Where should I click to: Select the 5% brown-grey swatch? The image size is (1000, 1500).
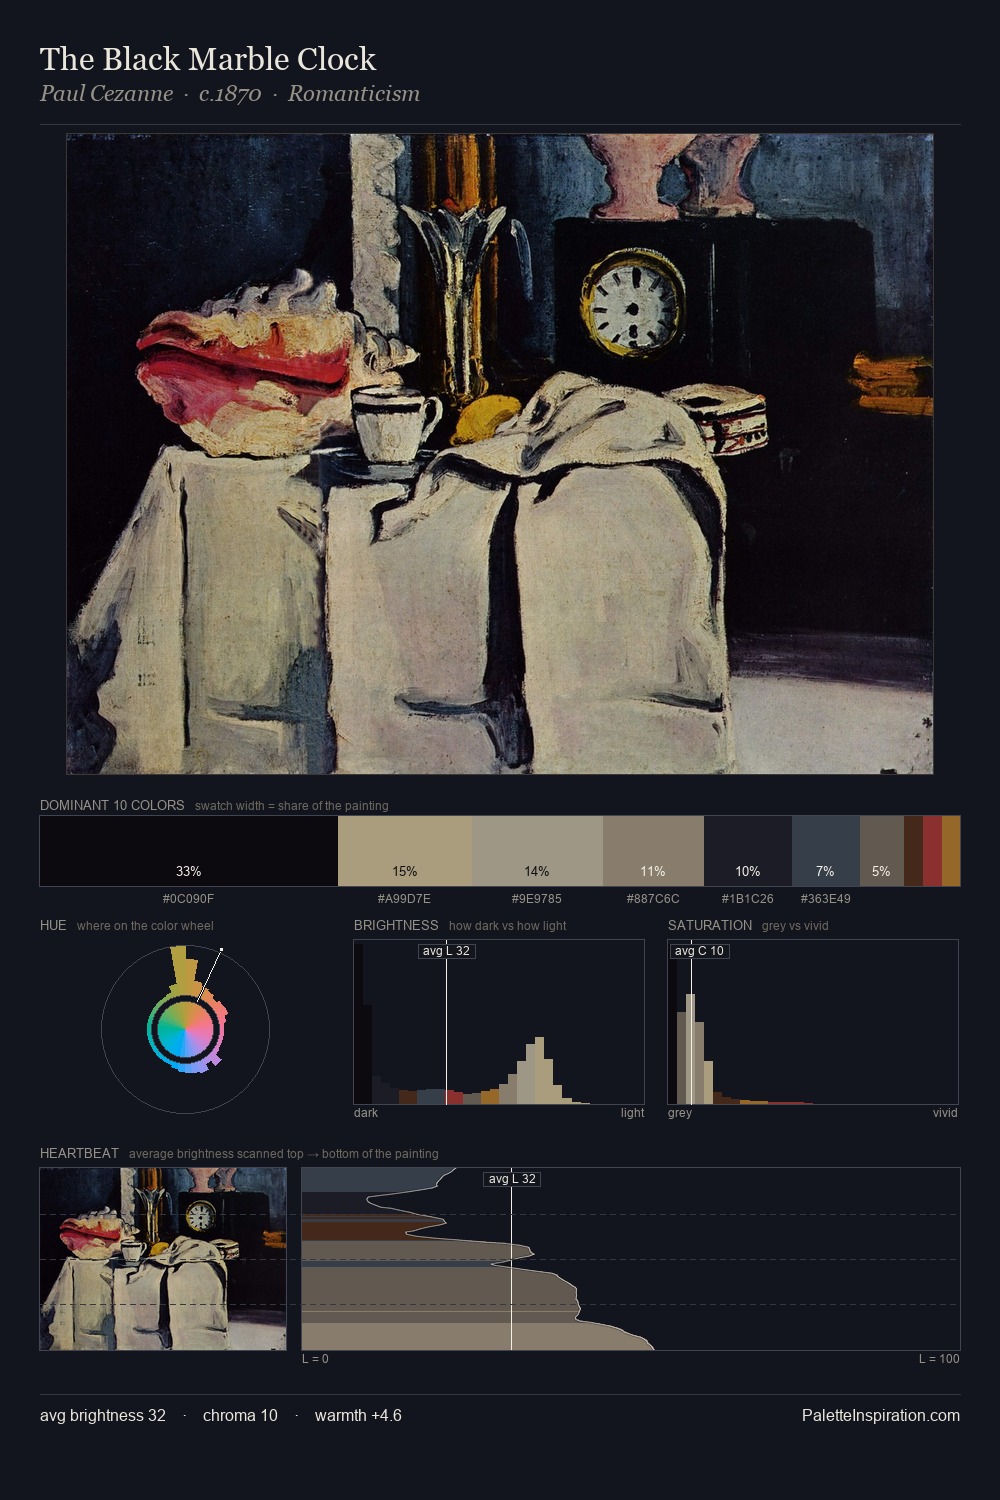pyautogui.click(x=882, y=851)
